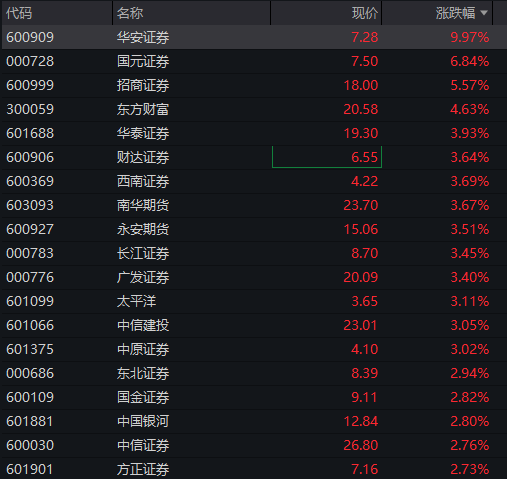Screen dimensions: 507x479
Task: Open the 中国银河 stock name
Action: tap(143, 421)
